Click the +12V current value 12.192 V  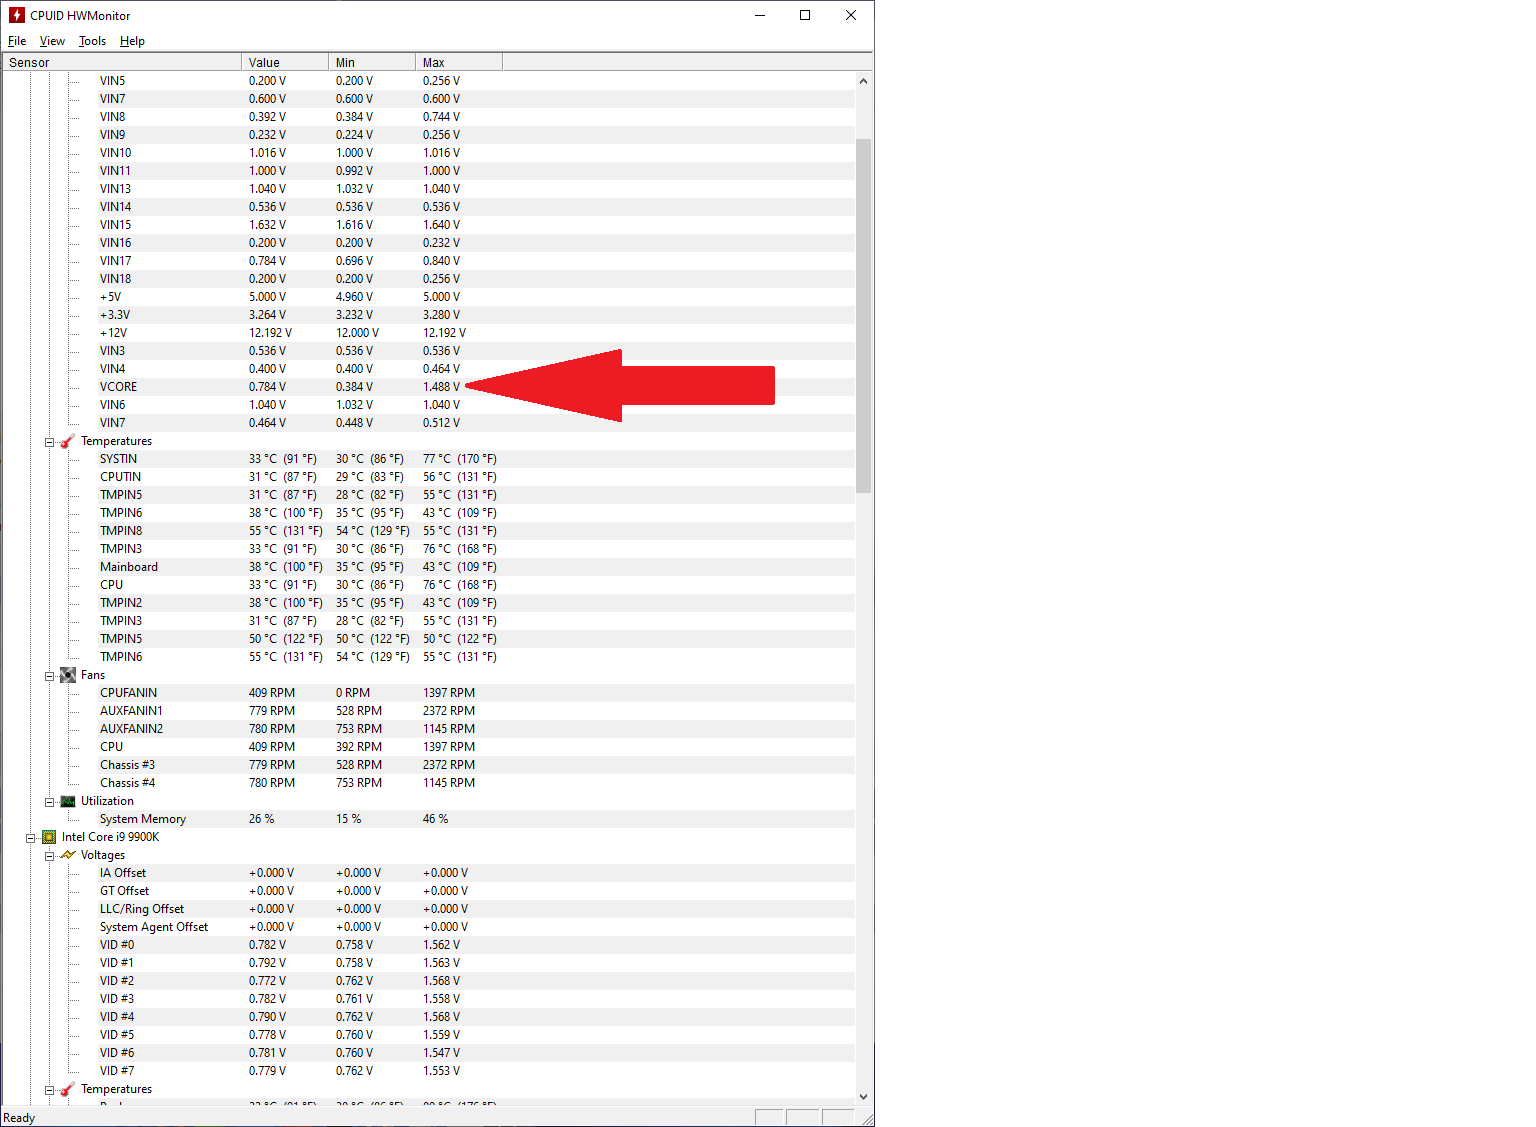pos(270,333)
